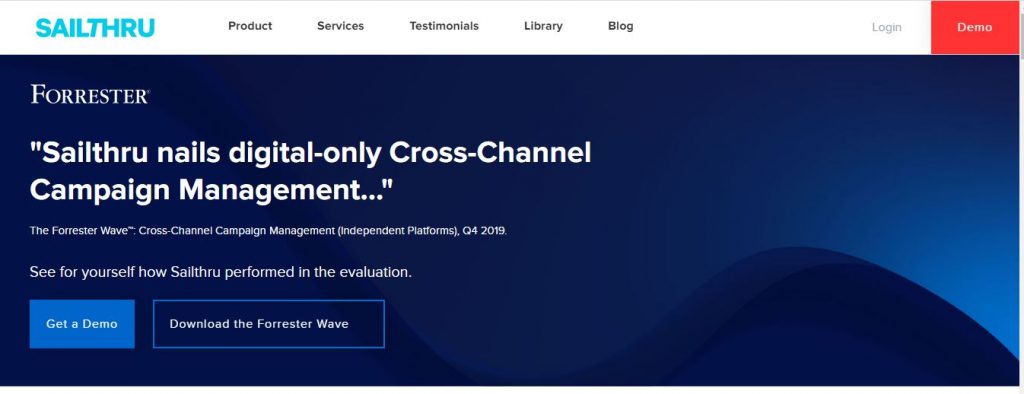Click The Forrester Wave Q4 2019 citation text
The image size is (1024, 394).
[x=268, y=231]
